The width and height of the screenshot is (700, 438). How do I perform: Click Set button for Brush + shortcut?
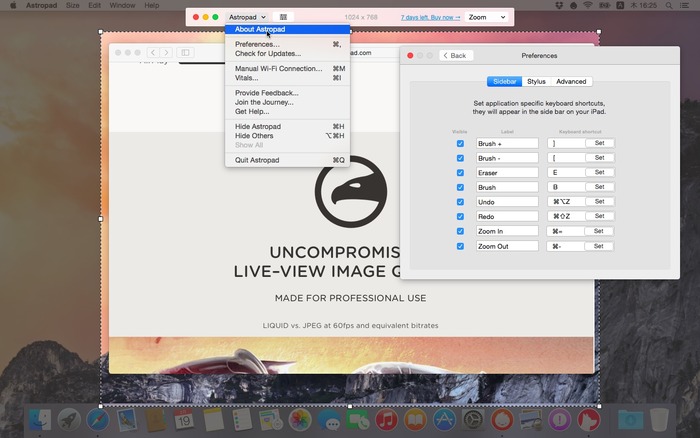click(x=600, y=143)
